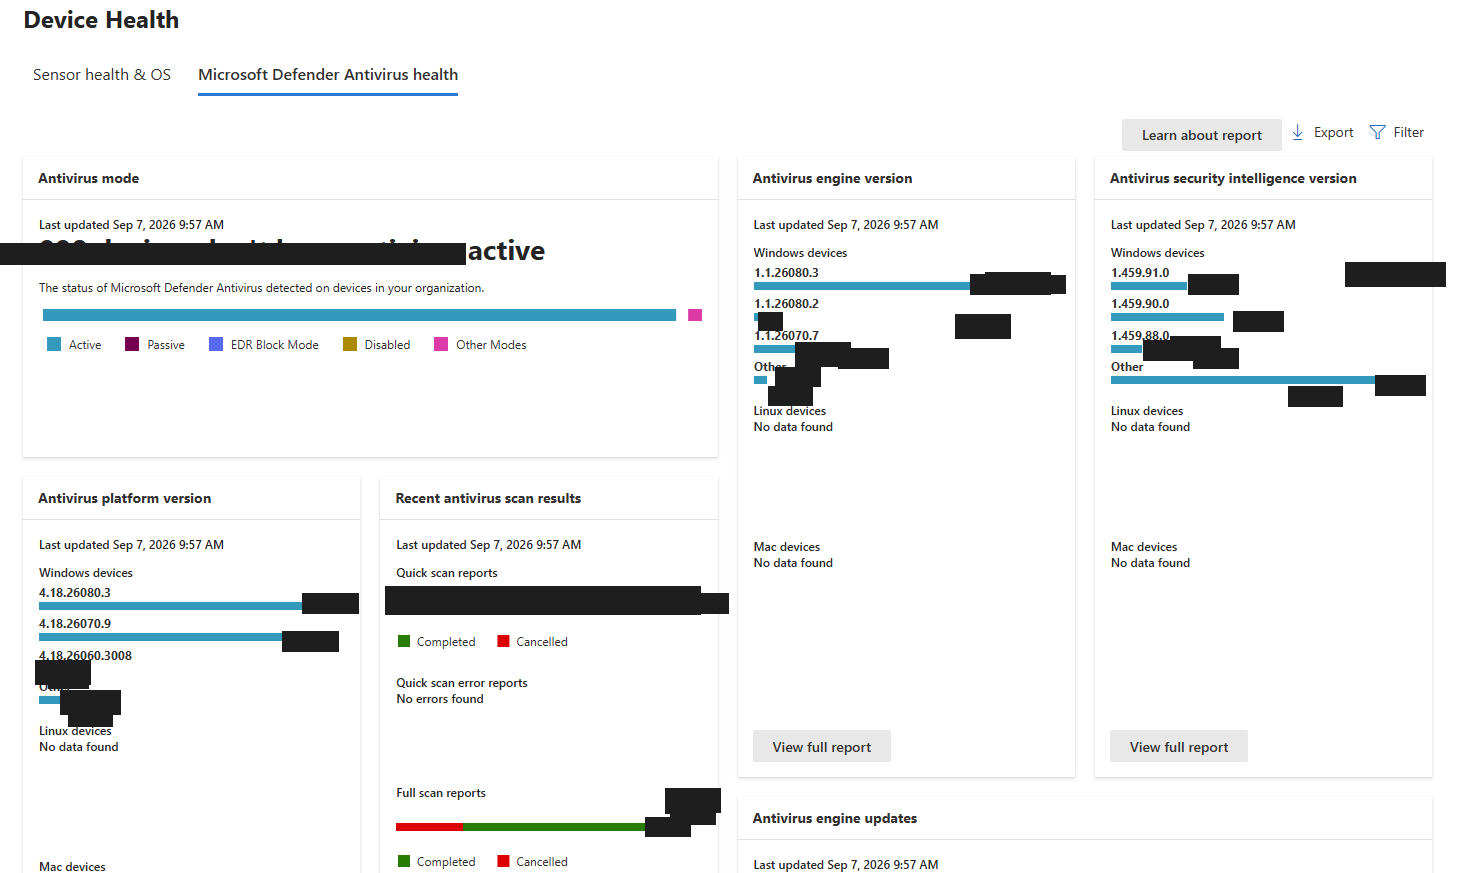Click the Export download icon
Viewport: 1475px width, 873px height.
click(x=1297, y=132)
